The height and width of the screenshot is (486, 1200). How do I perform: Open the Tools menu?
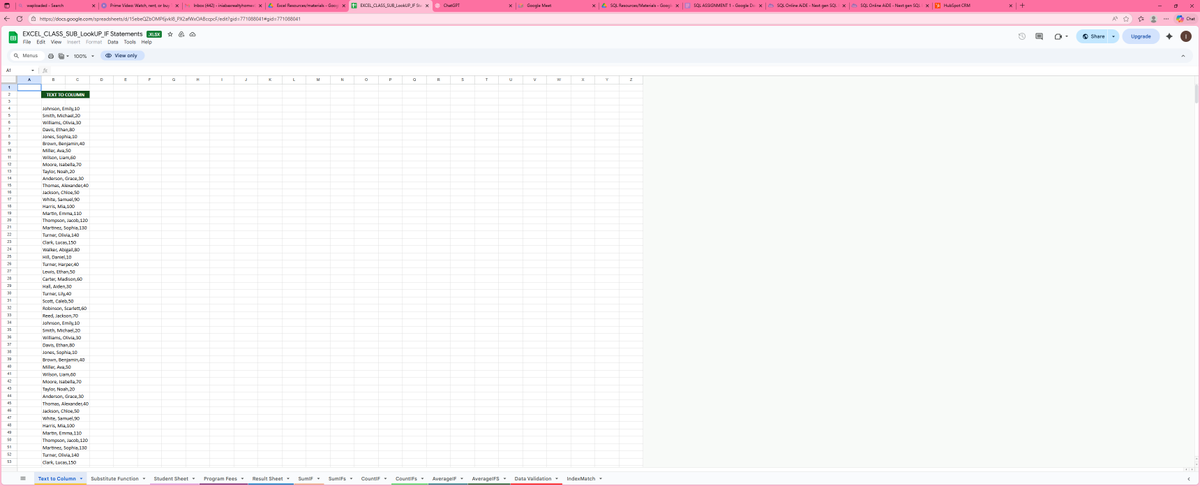pos(130,42)
